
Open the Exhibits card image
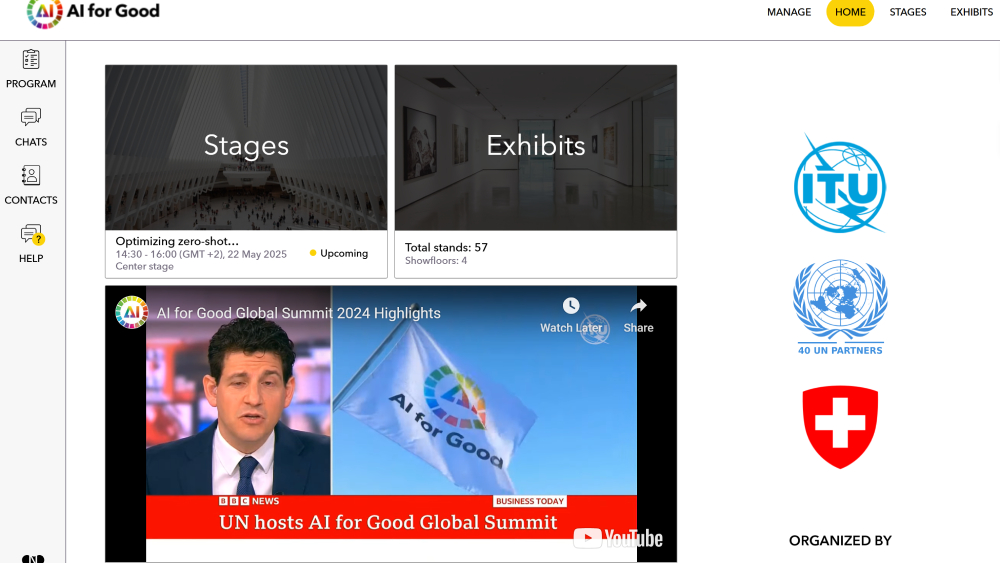pyautogui.click(x=536, y=147)
